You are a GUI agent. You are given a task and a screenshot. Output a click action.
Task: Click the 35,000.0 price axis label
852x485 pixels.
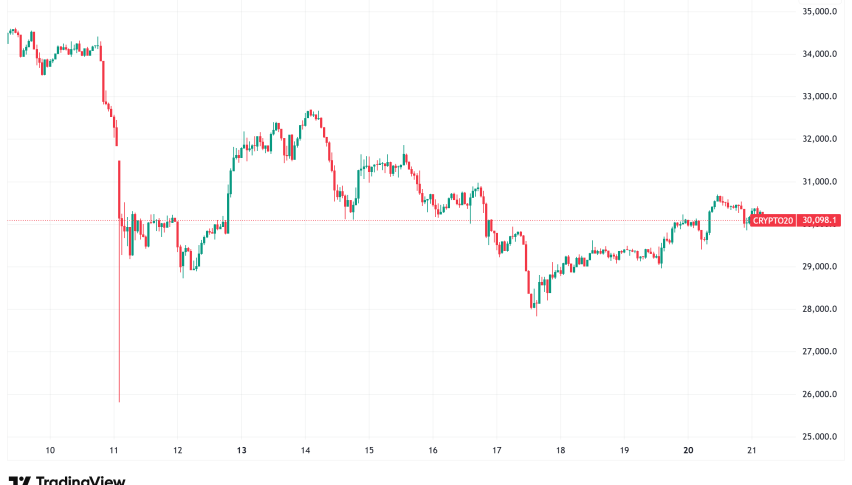coord(820,13)
